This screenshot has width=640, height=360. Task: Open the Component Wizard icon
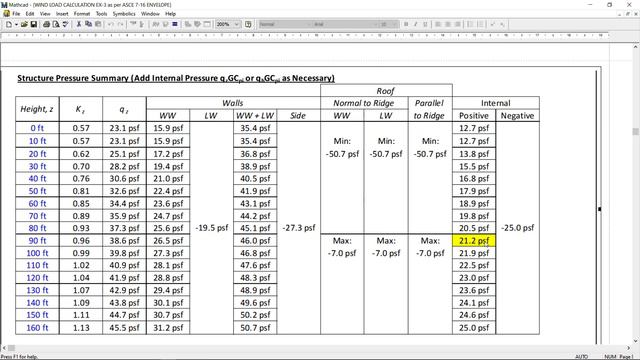(197, 24)
